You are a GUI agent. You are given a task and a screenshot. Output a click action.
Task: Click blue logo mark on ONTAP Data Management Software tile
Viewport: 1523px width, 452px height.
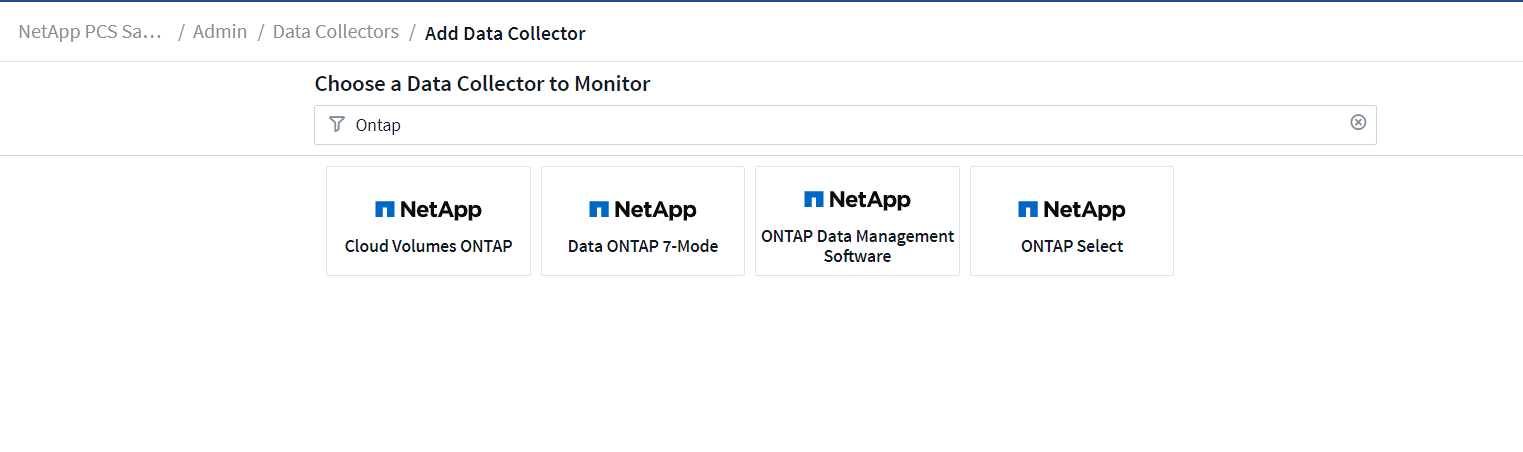pos(814,200)
